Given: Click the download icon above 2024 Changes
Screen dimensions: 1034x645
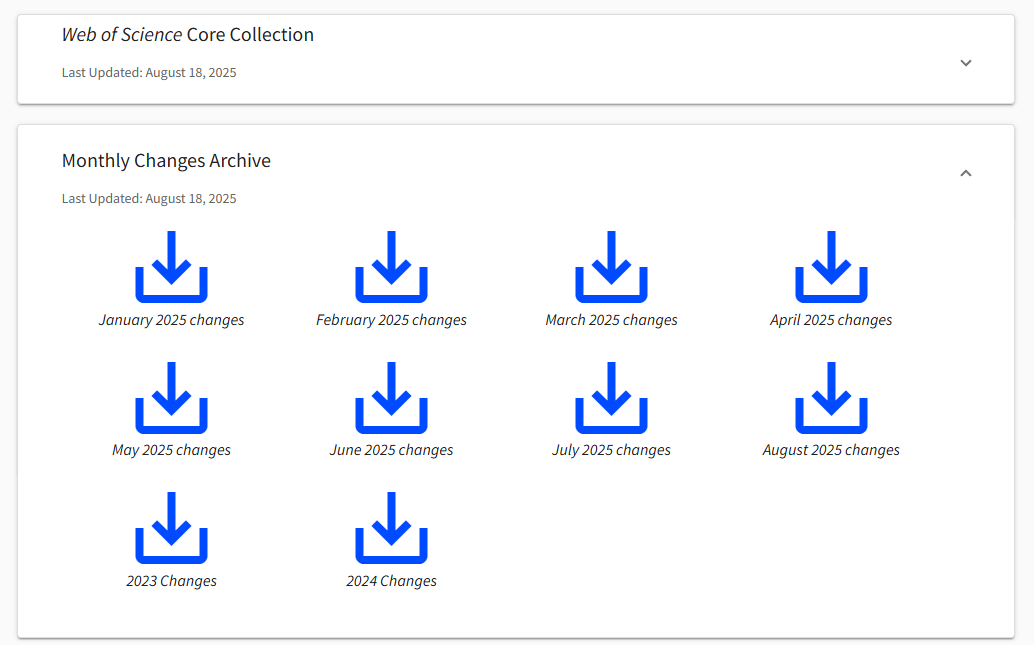Looking at the screenshot, I should 391,527.
